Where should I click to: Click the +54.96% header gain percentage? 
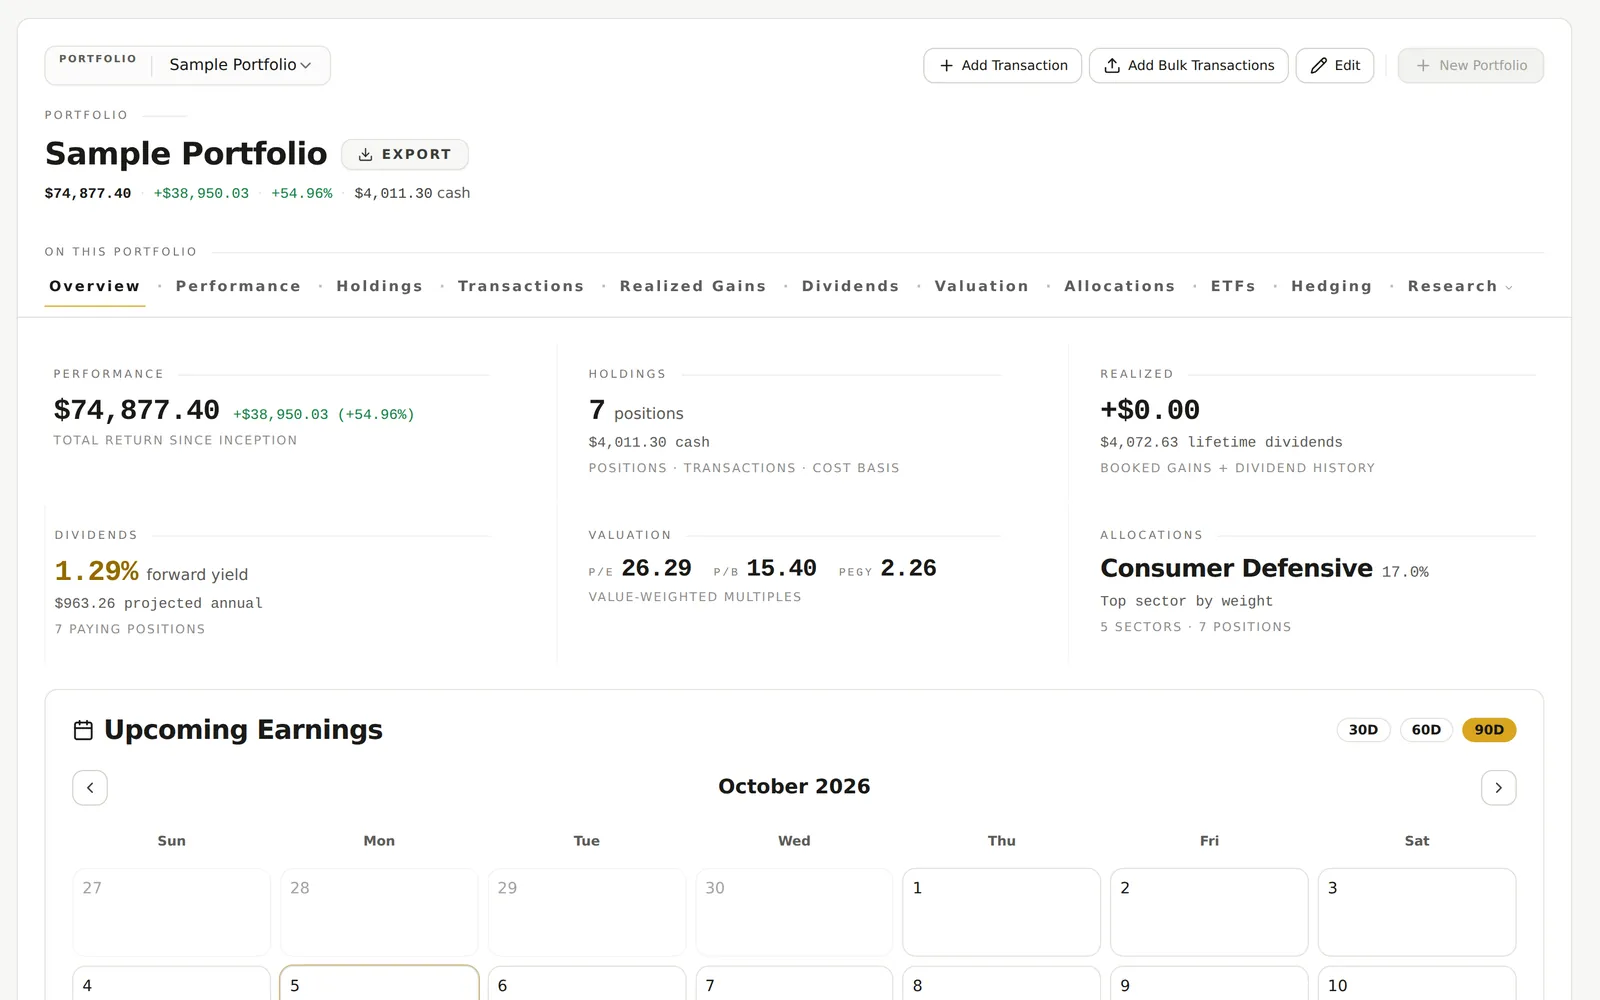(x=302, y=193)
